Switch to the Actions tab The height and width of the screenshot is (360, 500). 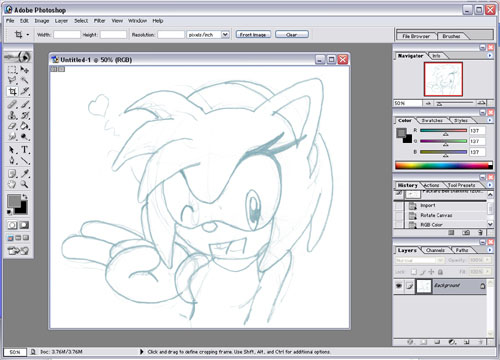431,185
